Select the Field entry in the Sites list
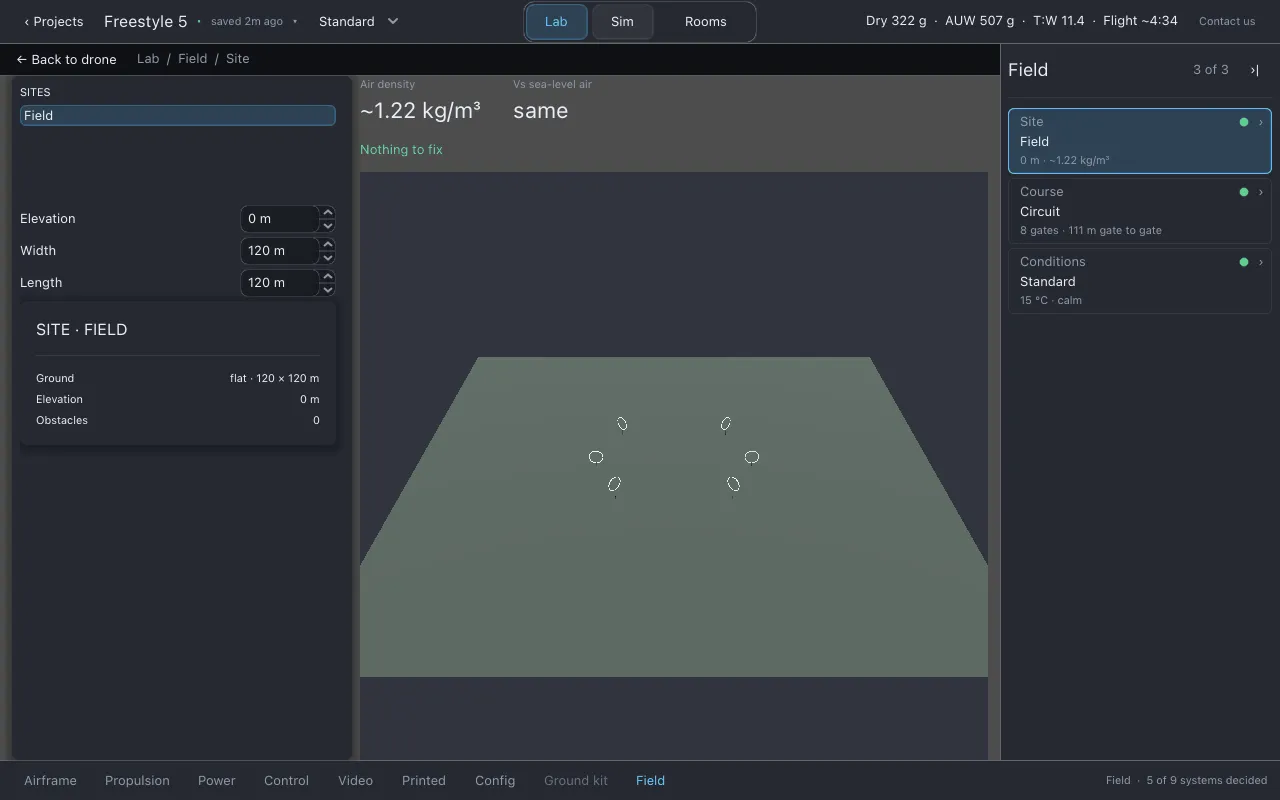 (x=178, y=116)
